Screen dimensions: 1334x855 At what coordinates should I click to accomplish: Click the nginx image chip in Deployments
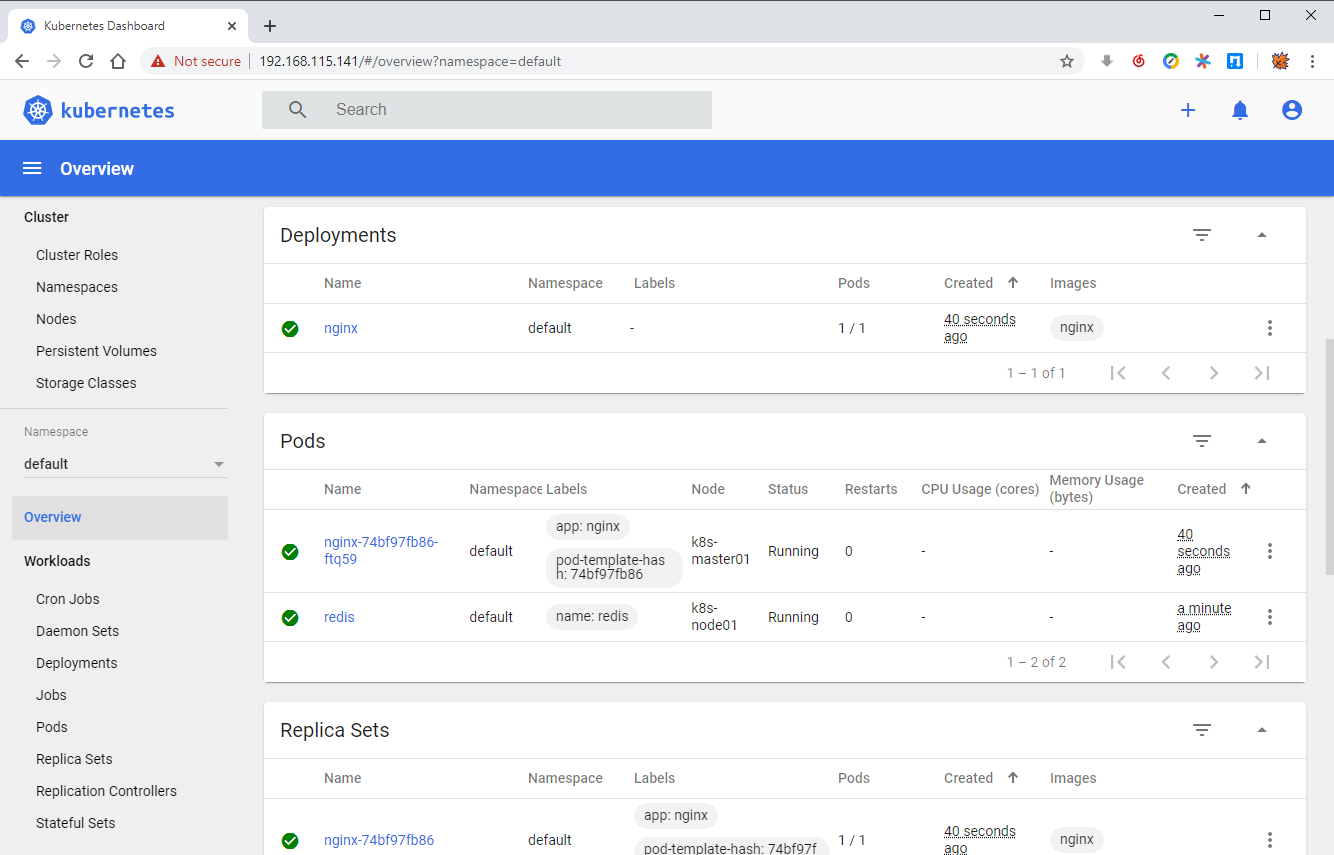click(1077, 328)
